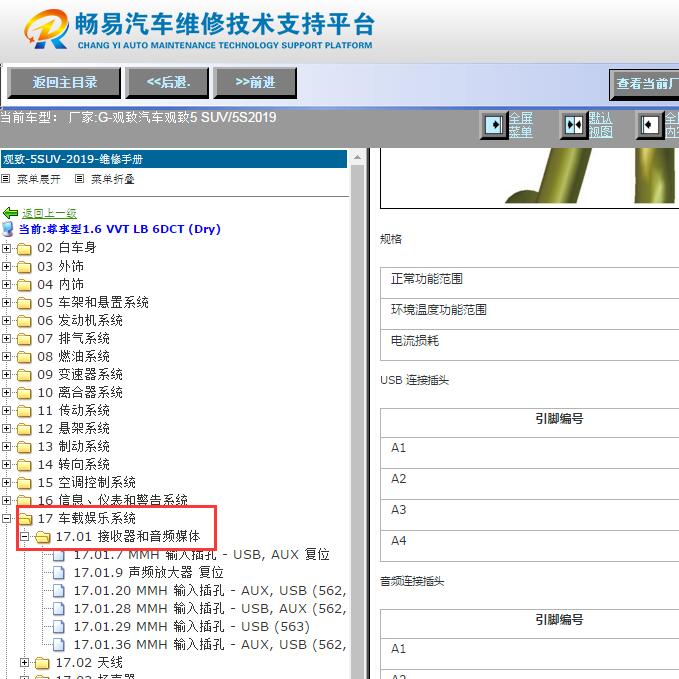Click the 06 发动机系统 folder icon

click(24, 321)
